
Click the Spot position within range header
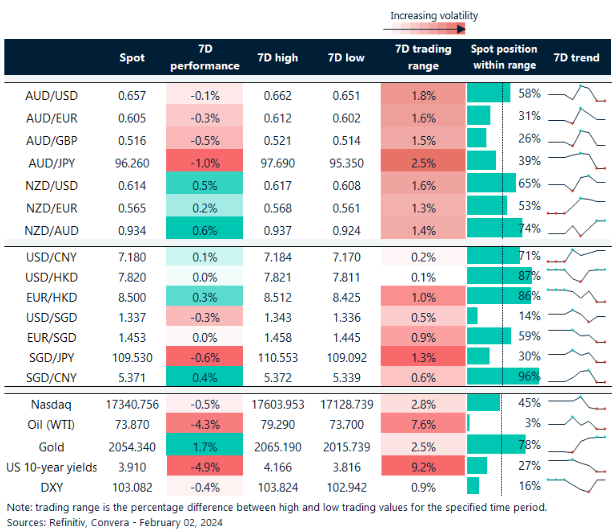click(x=504, y=58)
